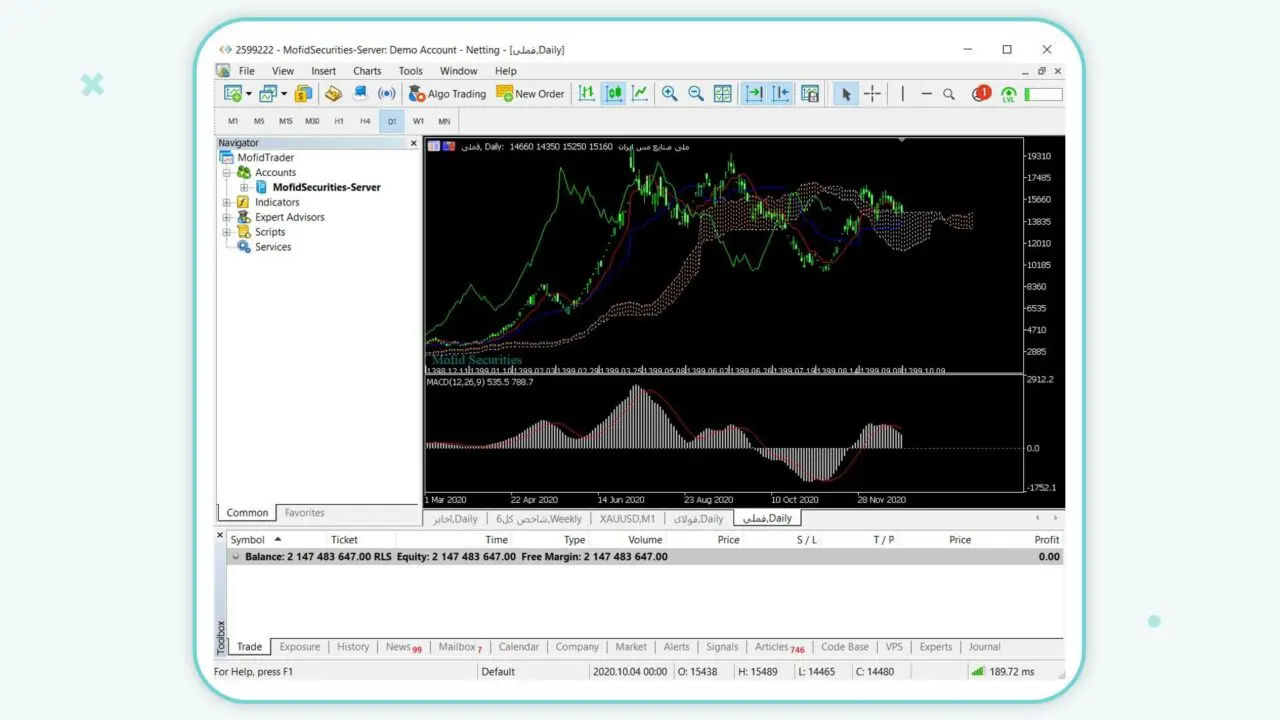Select the crosshair cursor tool
The height and width of the screenshot is (720, 1280).
pos(872,94)
